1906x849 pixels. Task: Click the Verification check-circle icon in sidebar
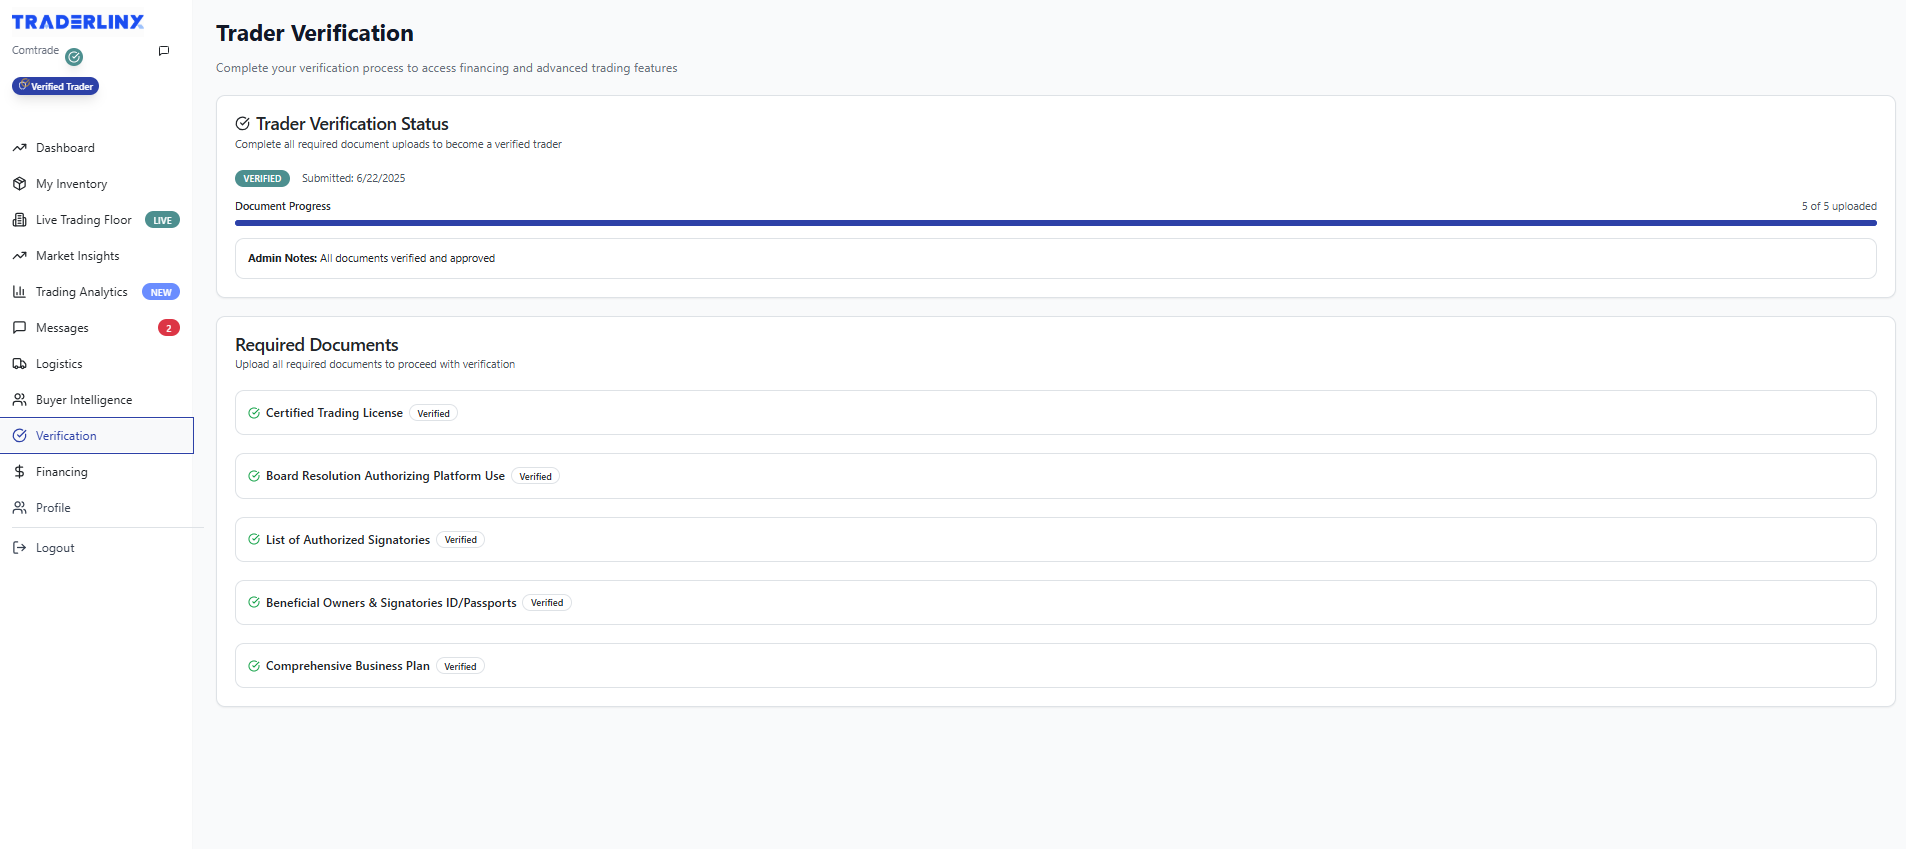tap(19, 436)
